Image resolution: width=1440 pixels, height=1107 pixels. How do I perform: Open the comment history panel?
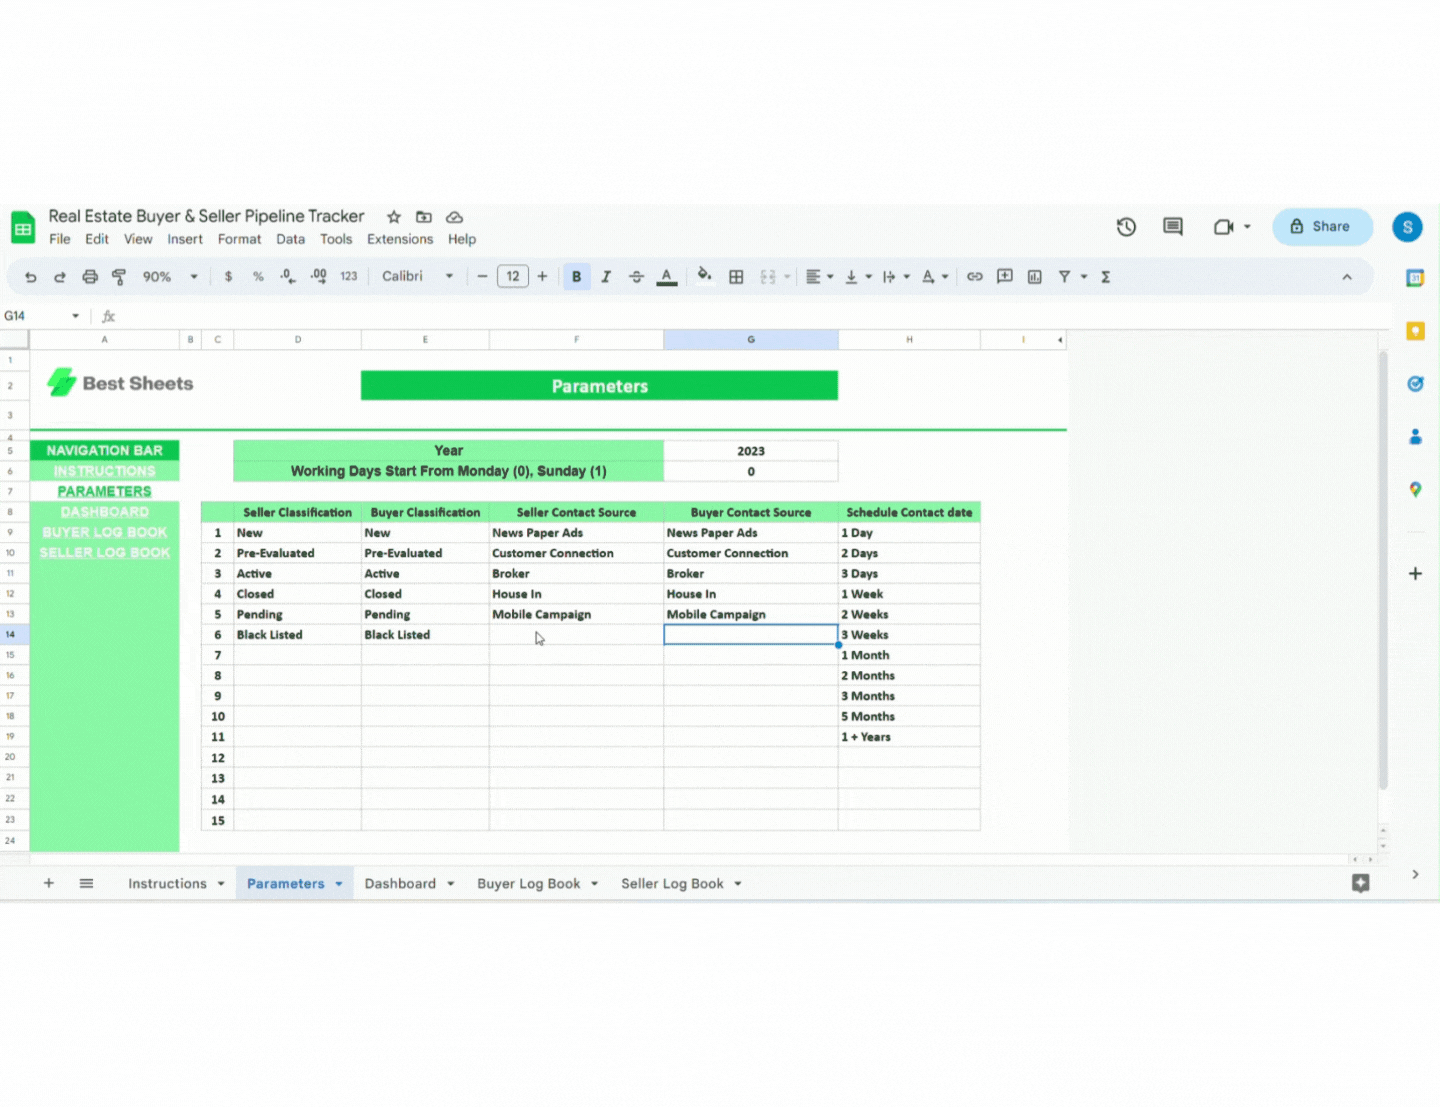1172,227
